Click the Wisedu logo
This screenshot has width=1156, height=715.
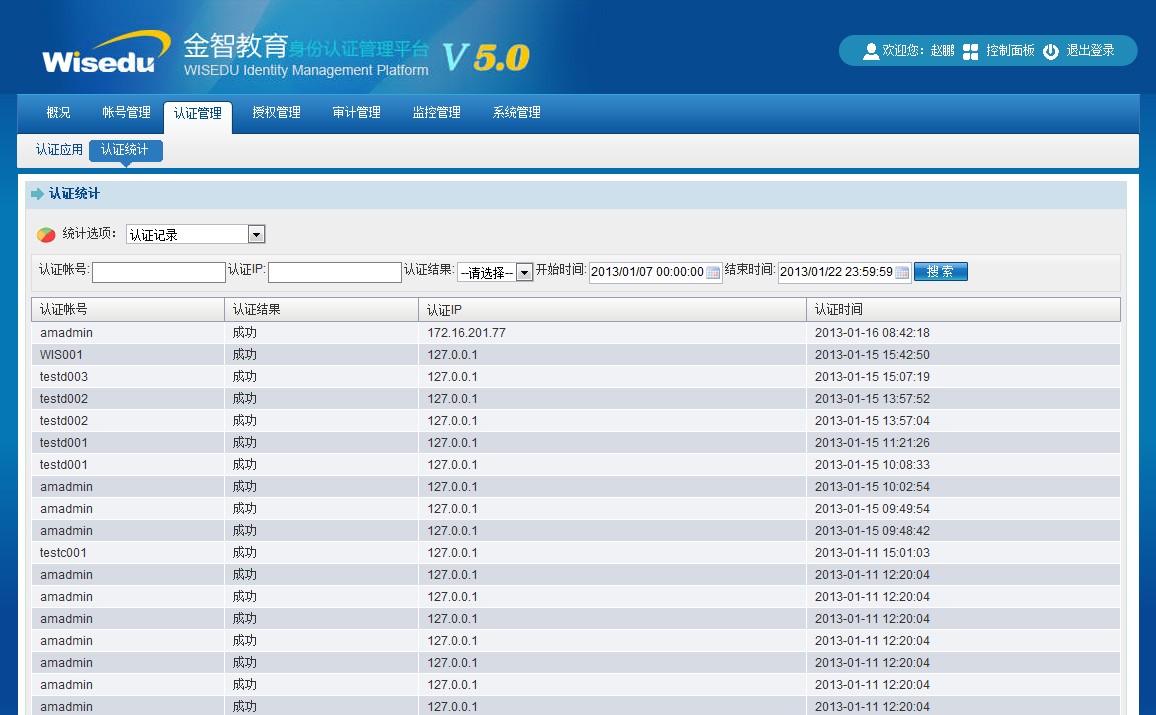click(x=98, y=53)
